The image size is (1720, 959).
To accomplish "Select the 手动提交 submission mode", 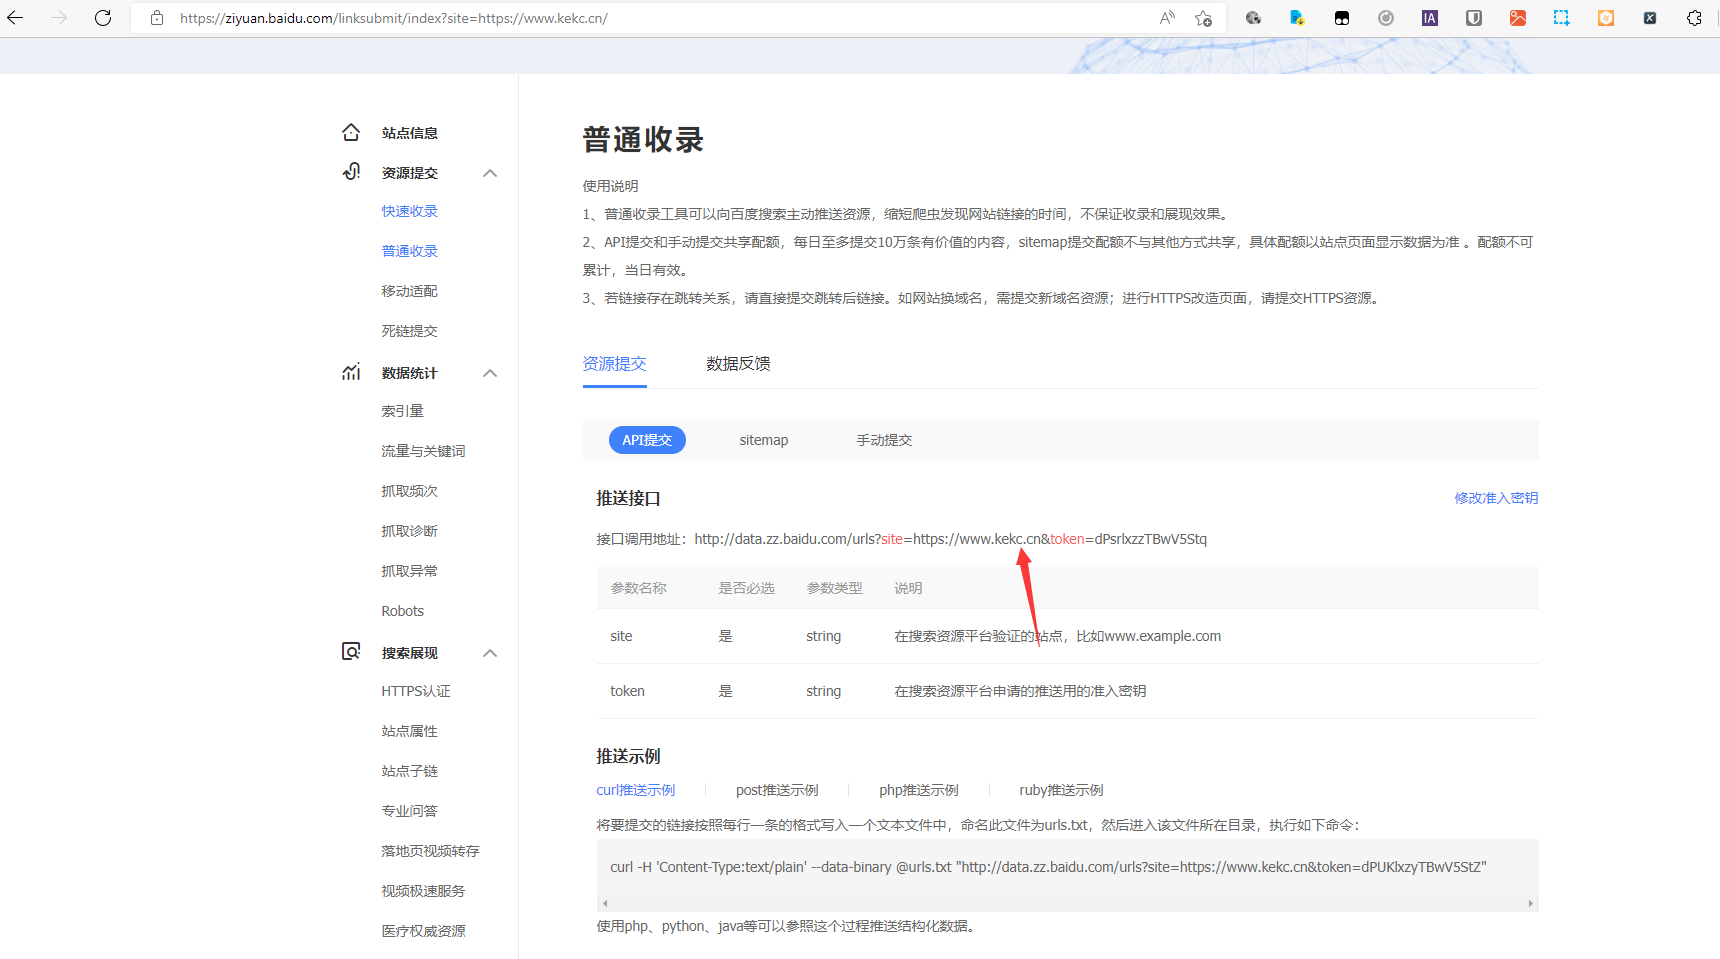I will pyautogui.click(x=884, y=440).
